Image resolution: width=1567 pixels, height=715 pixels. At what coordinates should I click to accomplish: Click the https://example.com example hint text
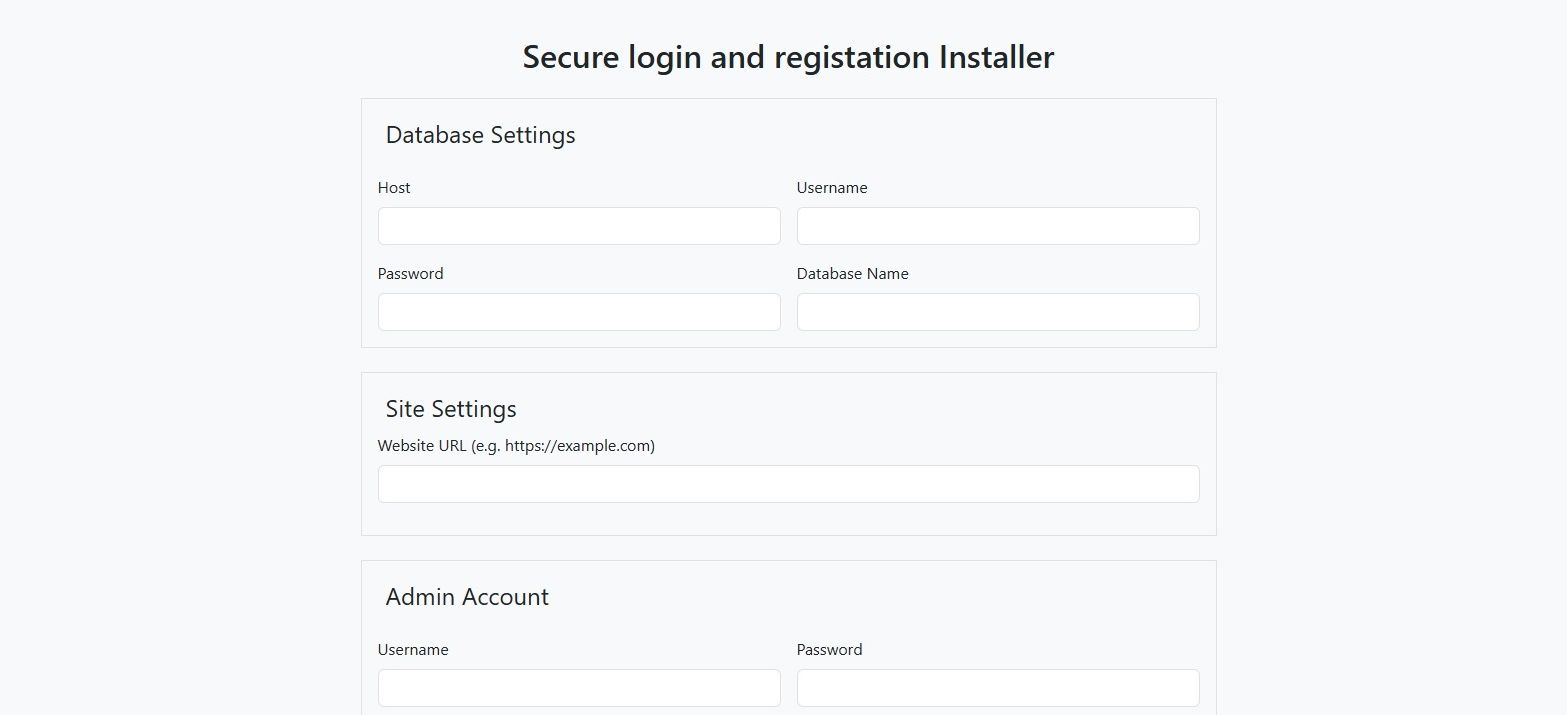coord(578,446)
